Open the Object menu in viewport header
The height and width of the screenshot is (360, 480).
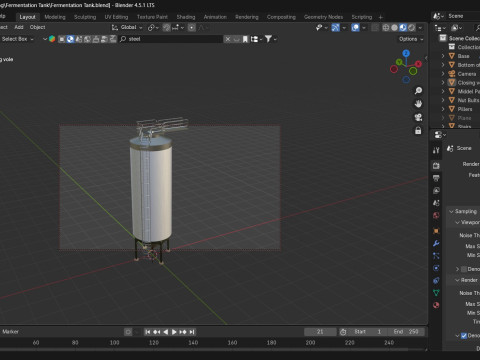point(38,27)
